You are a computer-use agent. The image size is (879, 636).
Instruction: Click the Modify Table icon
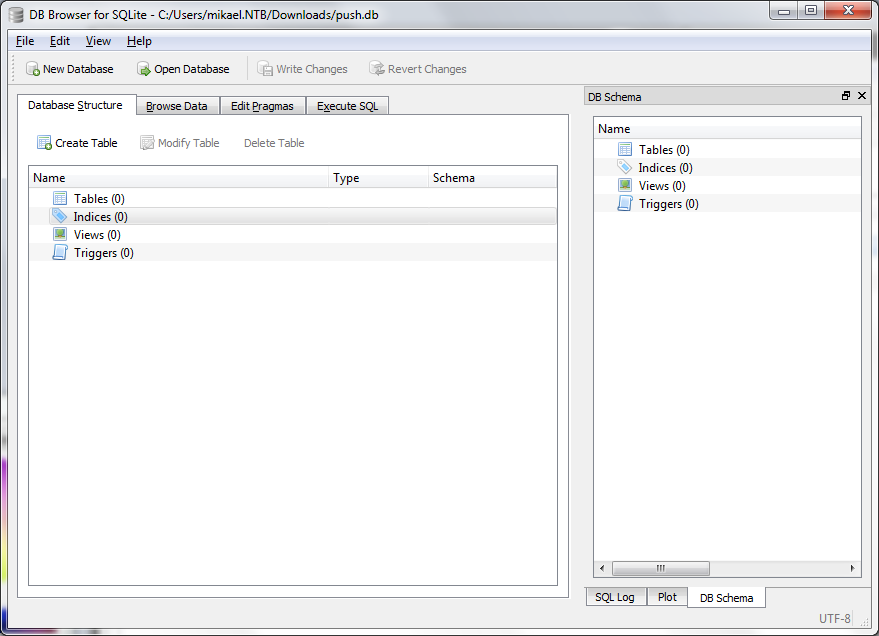[x=147, y=143]
